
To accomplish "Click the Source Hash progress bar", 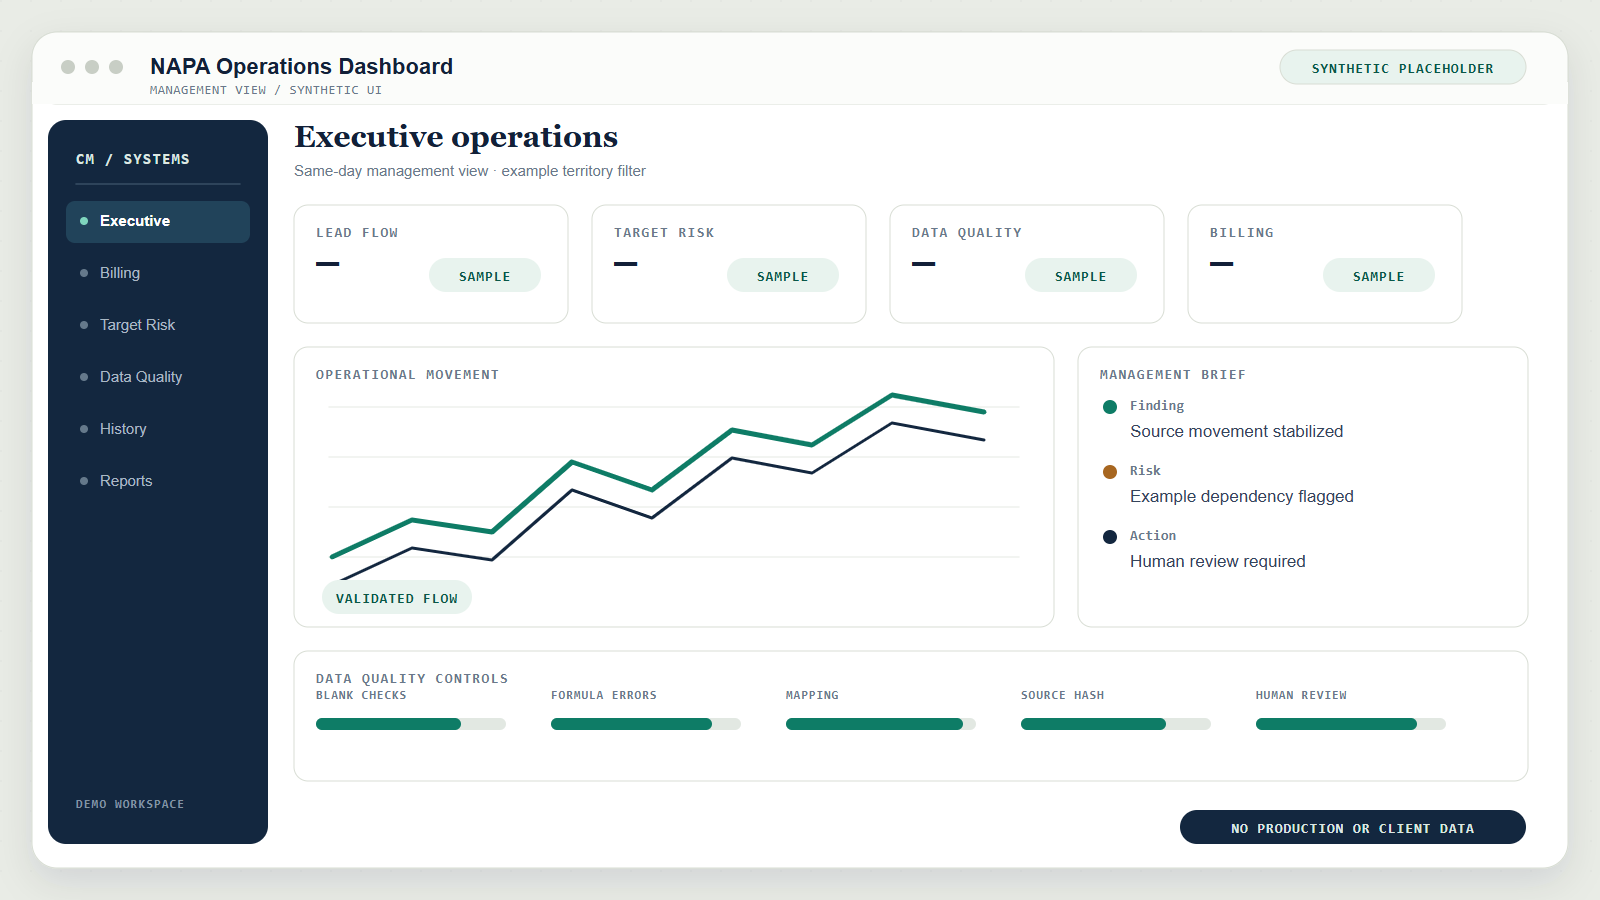I will pyautogui.click(x=1116, y=724).
